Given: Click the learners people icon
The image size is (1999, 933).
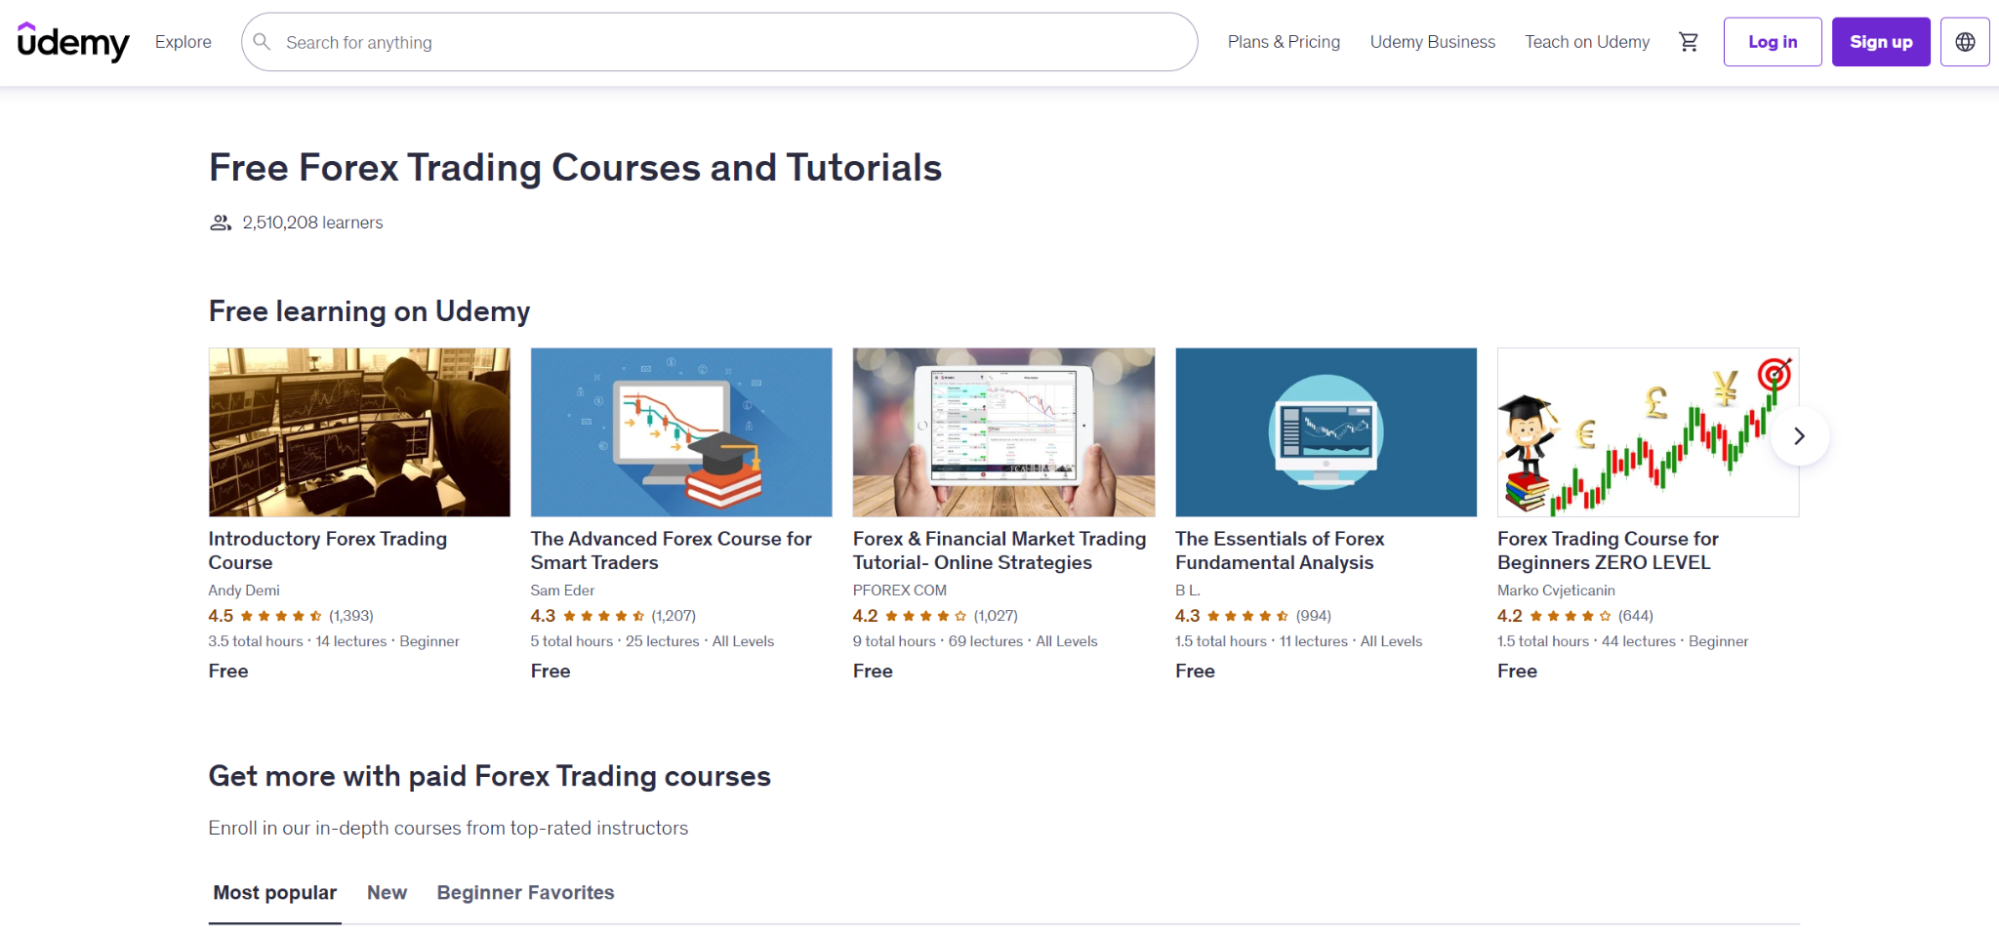Looking at the screenshot, I should coord(221,223).
